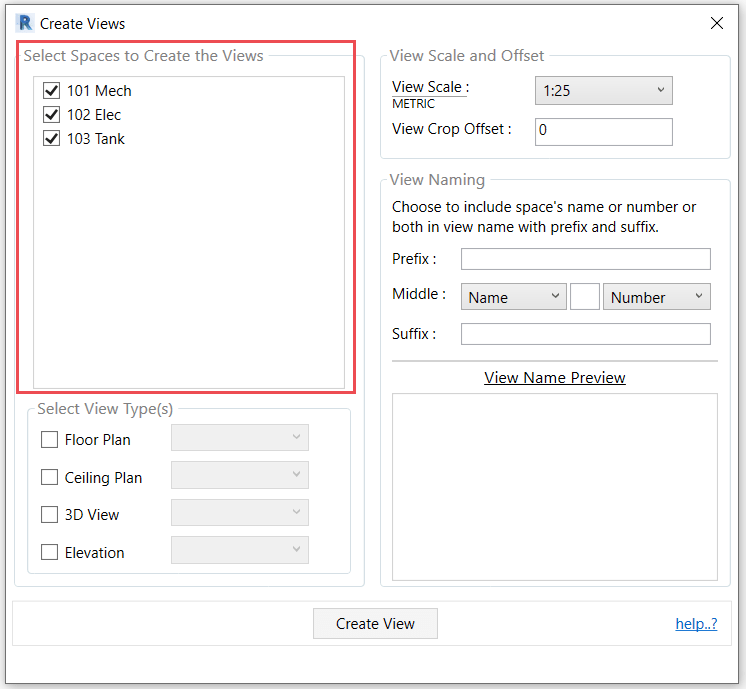Uncheck the 103 Tank space checkbox
Image resolution: width=746 pixels, height=689 pixels.
[x=52, y=139]
